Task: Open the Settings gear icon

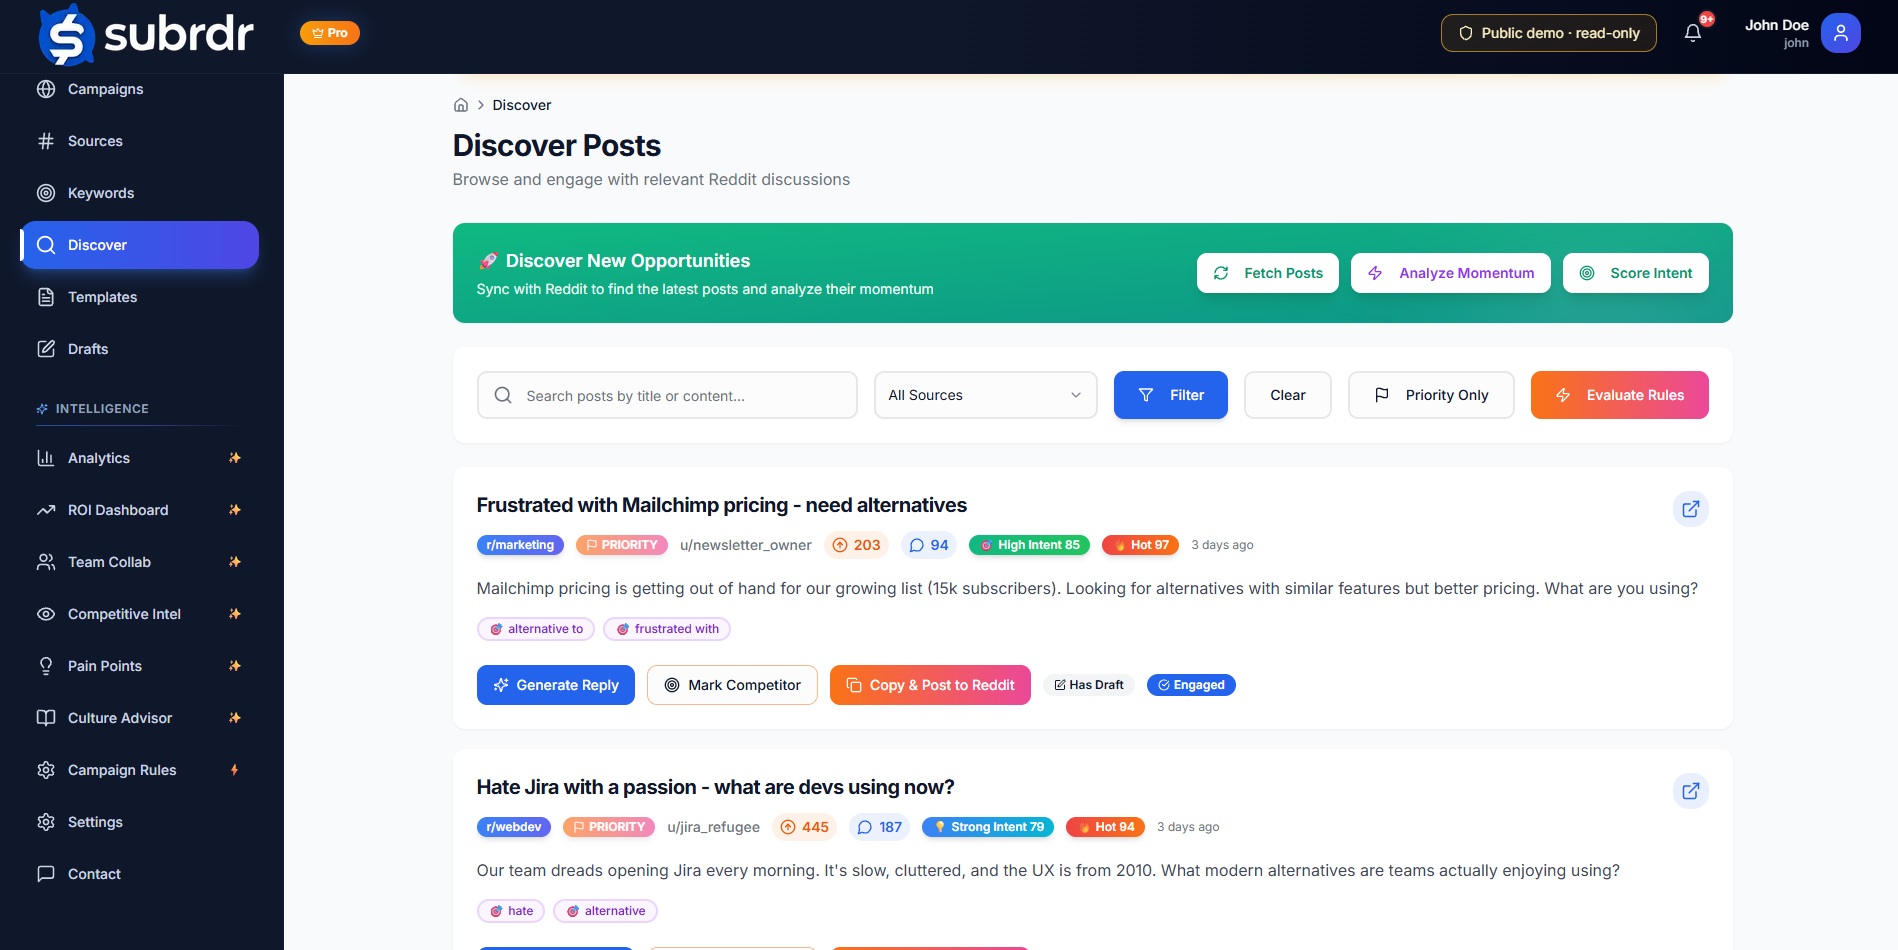Action: tap(46, 822)
